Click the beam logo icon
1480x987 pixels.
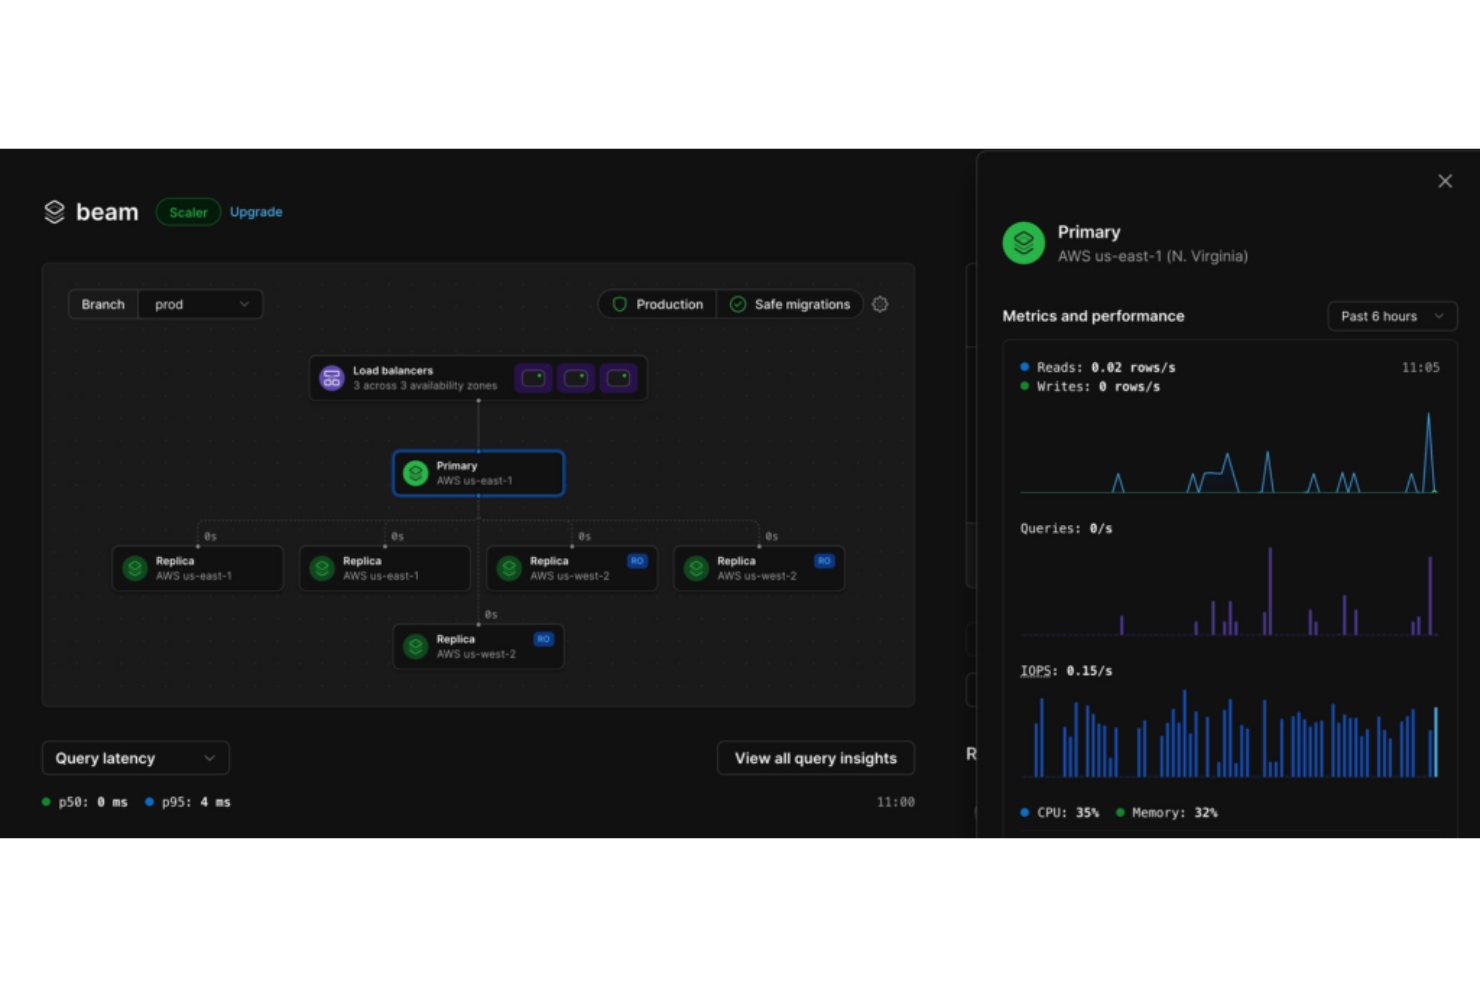[x=54, y=211]
